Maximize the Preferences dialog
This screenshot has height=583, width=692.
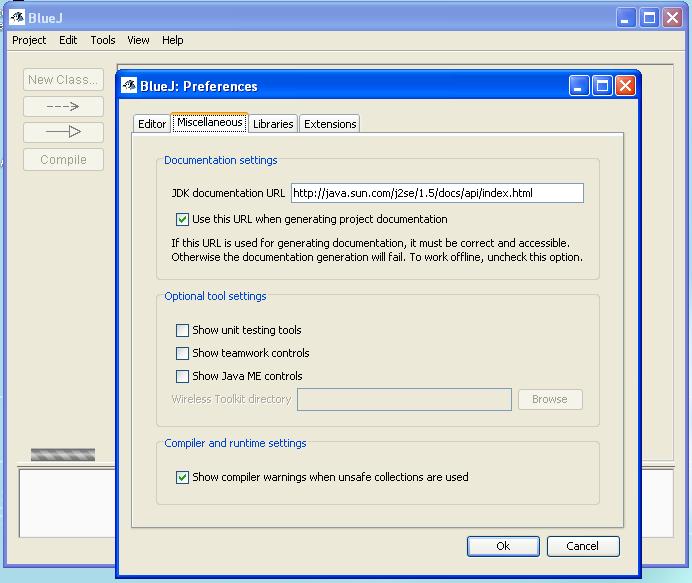click(x=602, y=86)
